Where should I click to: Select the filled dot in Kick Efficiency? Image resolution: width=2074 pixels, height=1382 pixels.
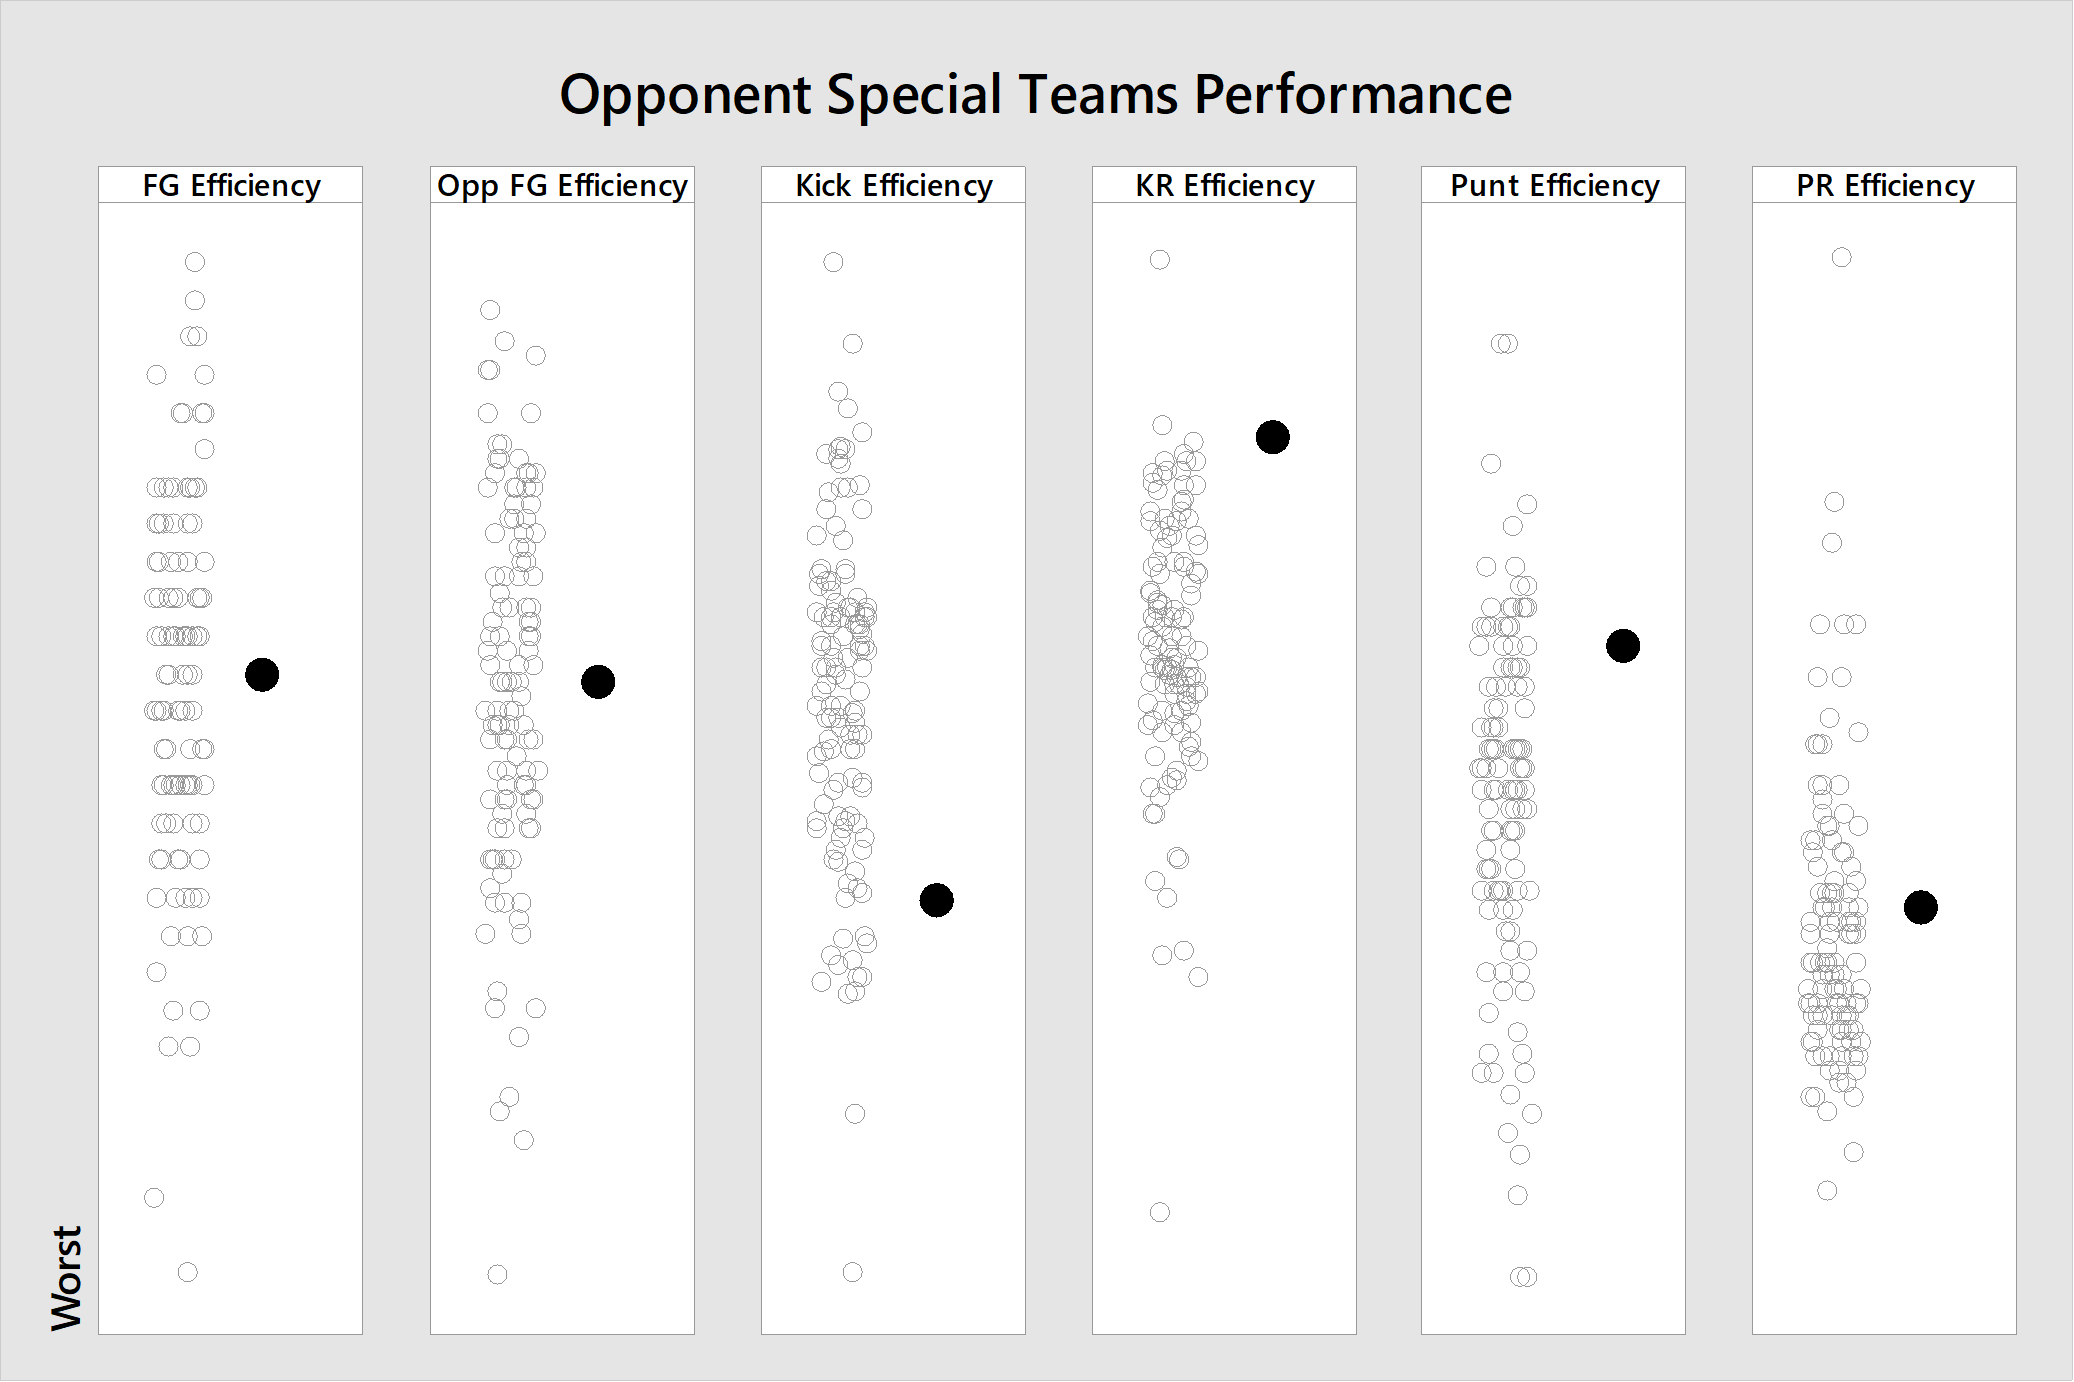937,900
